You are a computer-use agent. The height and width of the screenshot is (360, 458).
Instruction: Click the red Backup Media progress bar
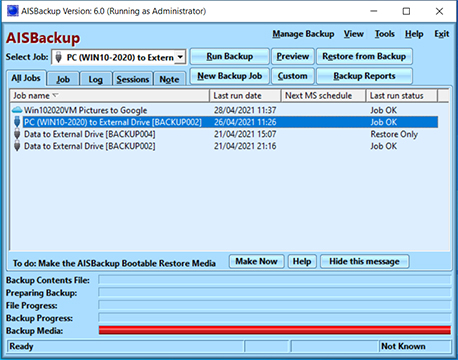(275, 330)
